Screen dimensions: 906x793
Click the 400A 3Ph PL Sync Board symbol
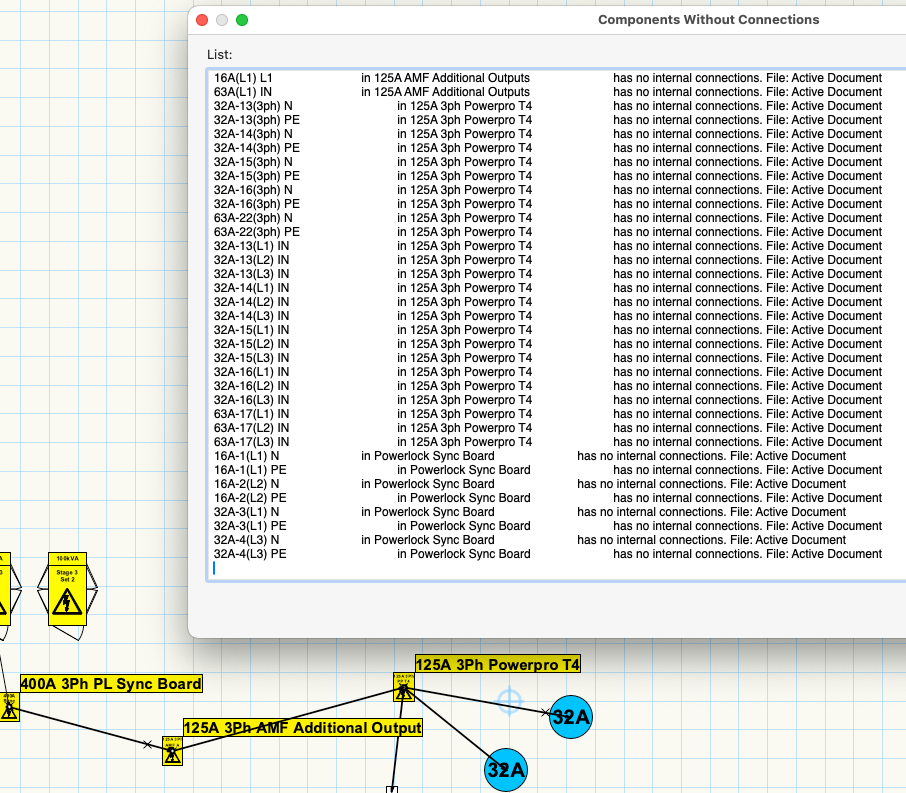(x=8, y=708)
